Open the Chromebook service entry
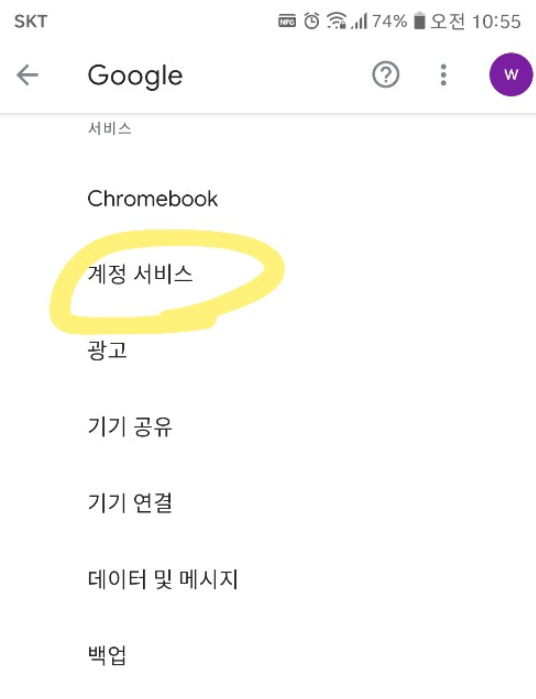 point(268,199)
